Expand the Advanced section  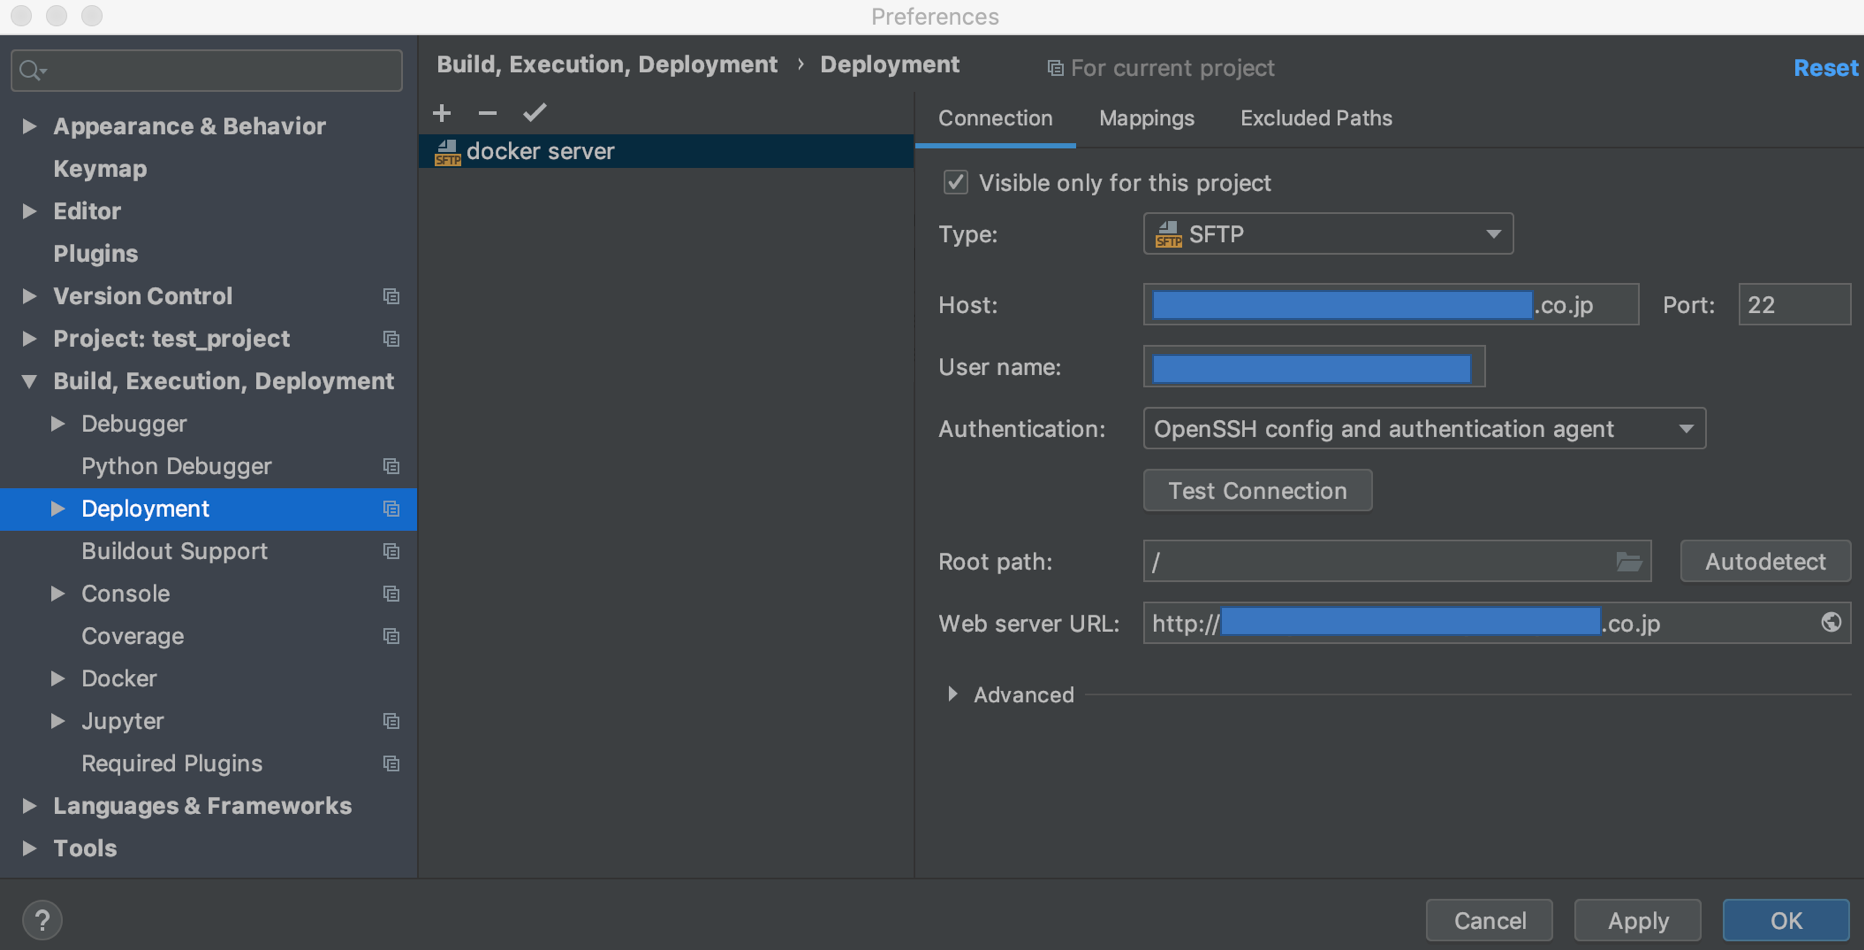click(x=953, y=695)
